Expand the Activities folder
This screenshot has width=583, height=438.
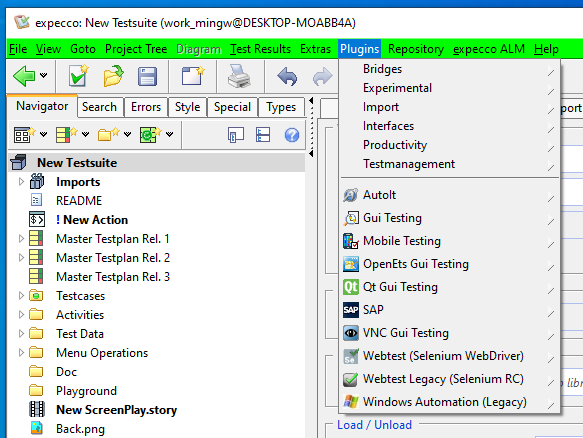pyautogui.click(x=21, y=315)
